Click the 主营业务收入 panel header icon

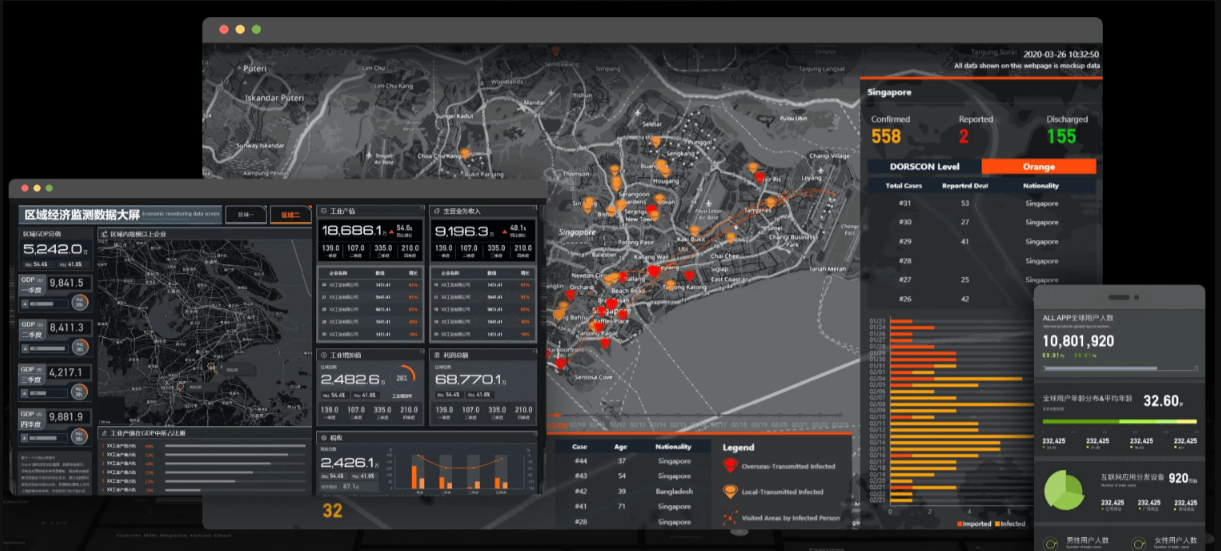436,212
